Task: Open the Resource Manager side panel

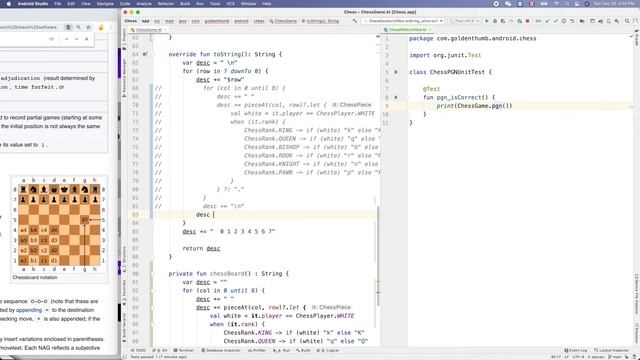Action: (x=124, y=78)
